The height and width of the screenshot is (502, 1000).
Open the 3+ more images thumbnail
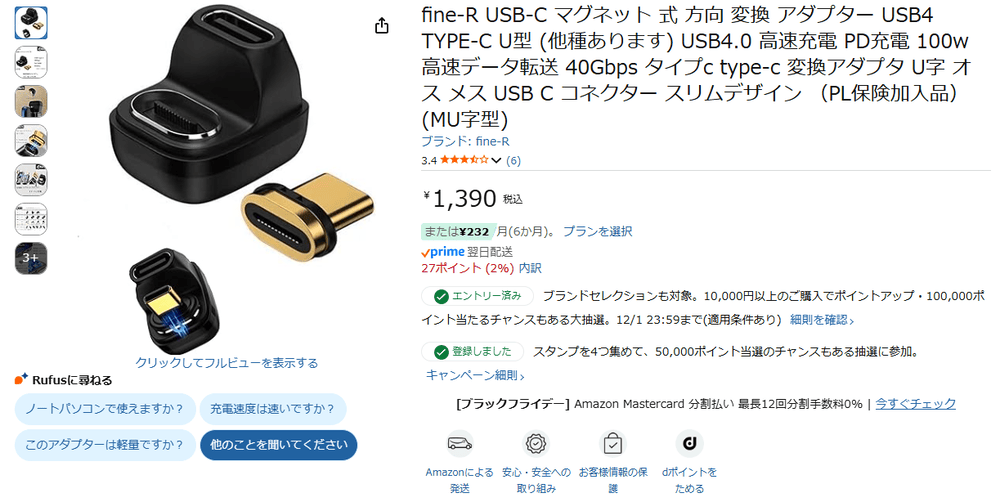pyautogui.click(x=31, y=258)
